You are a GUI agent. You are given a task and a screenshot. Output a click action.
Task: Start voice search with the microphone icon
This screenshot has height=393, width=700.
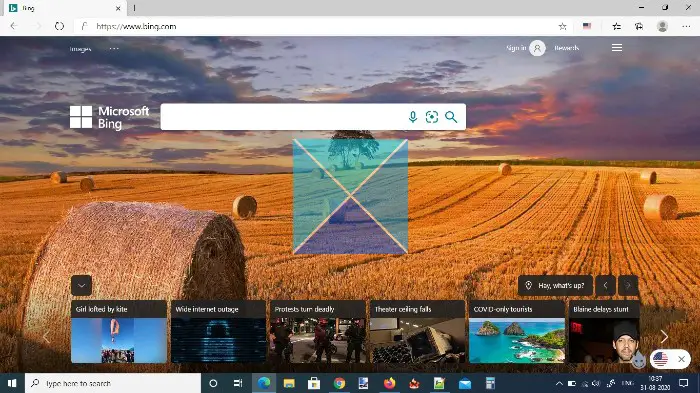[x=413, y=117]
